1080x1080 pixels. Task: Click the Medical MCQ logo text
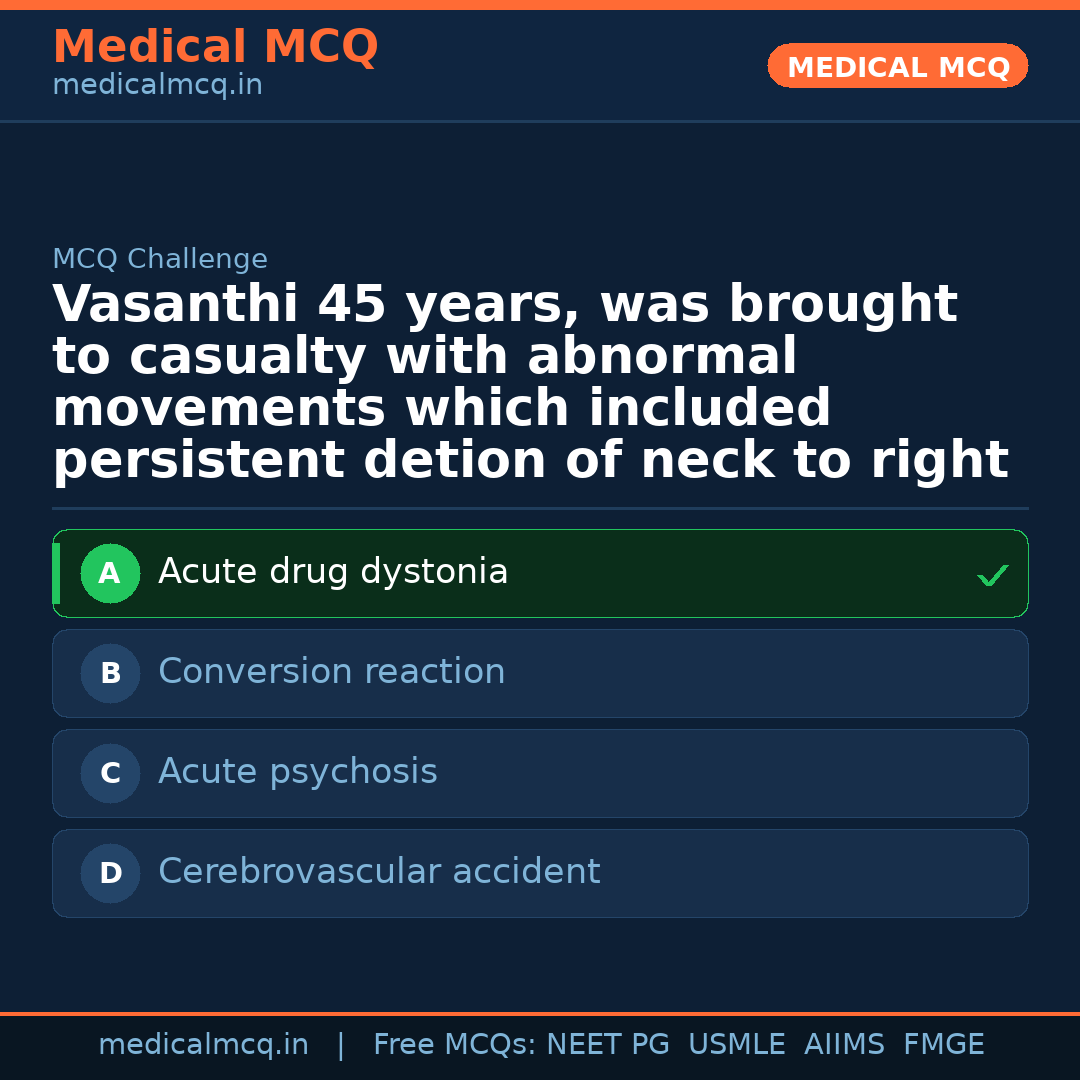coord(215,46)
